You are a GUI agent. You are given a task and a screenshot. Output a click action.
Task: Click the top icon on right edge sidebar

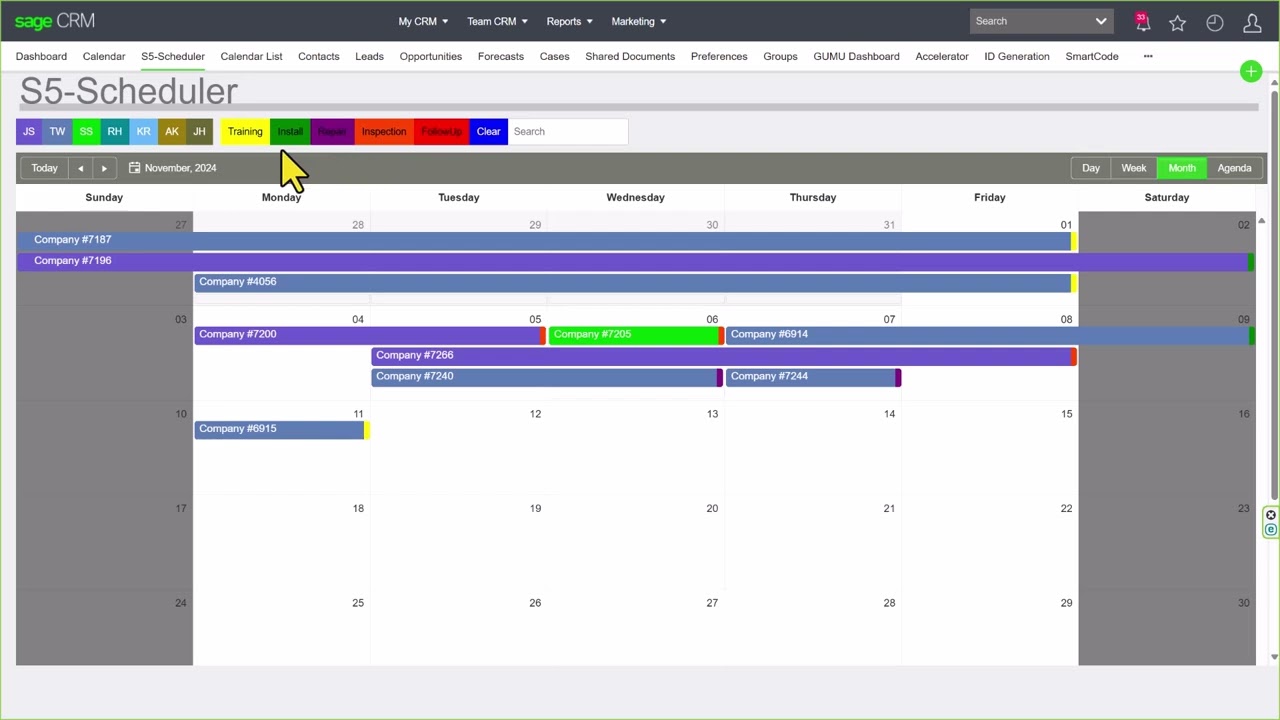pyautogui.click(x=1271, y=516)
